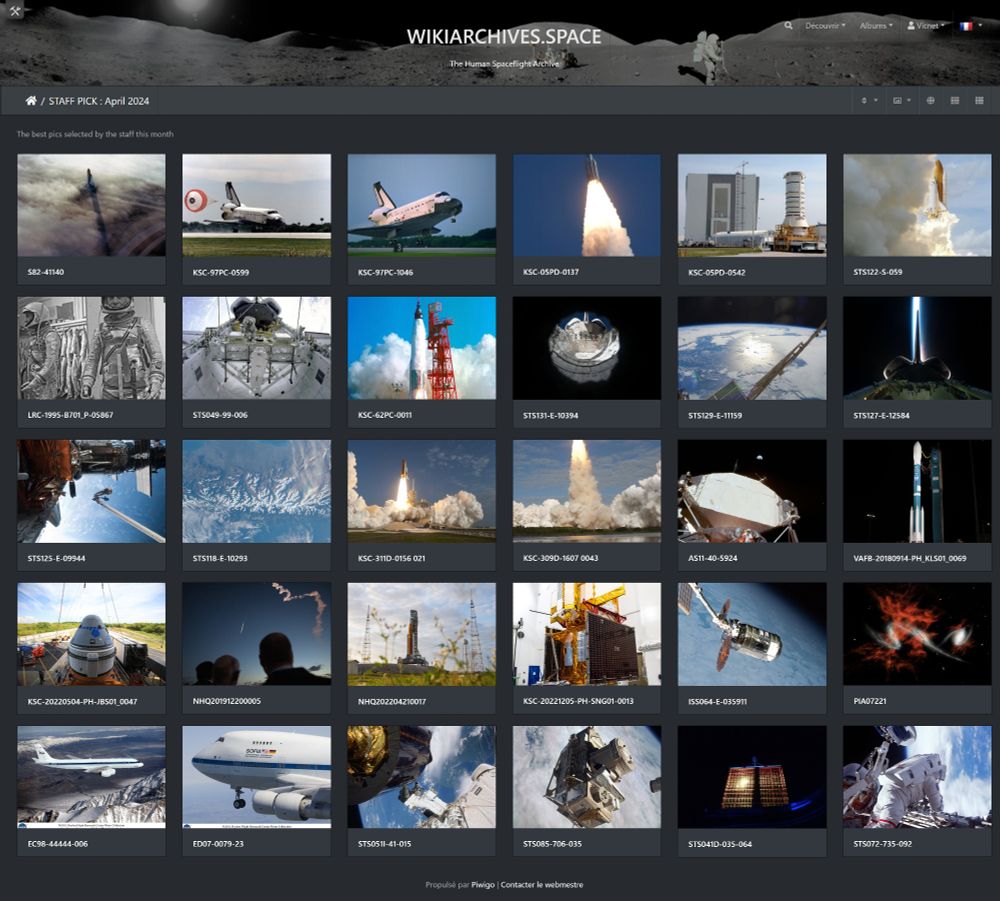Follow the Piwigo link in the footer

(483, 884)
